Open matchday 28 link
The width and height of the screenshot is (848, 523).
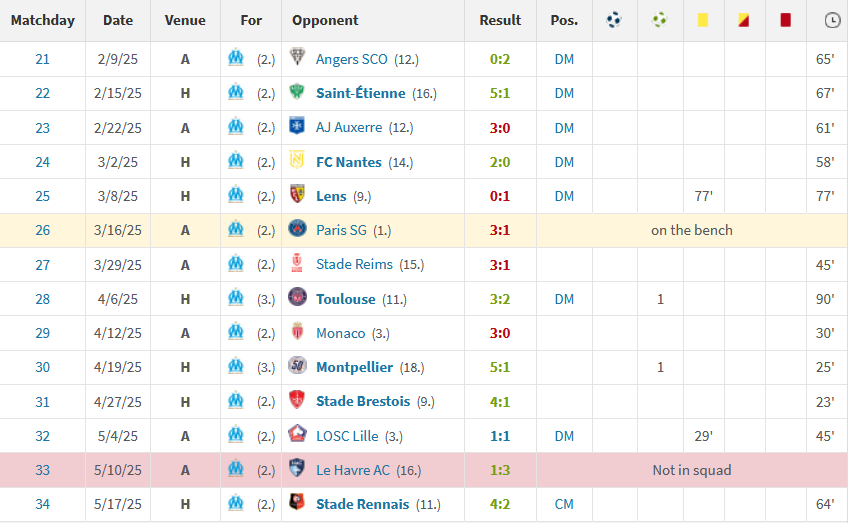tap(42, 299)
